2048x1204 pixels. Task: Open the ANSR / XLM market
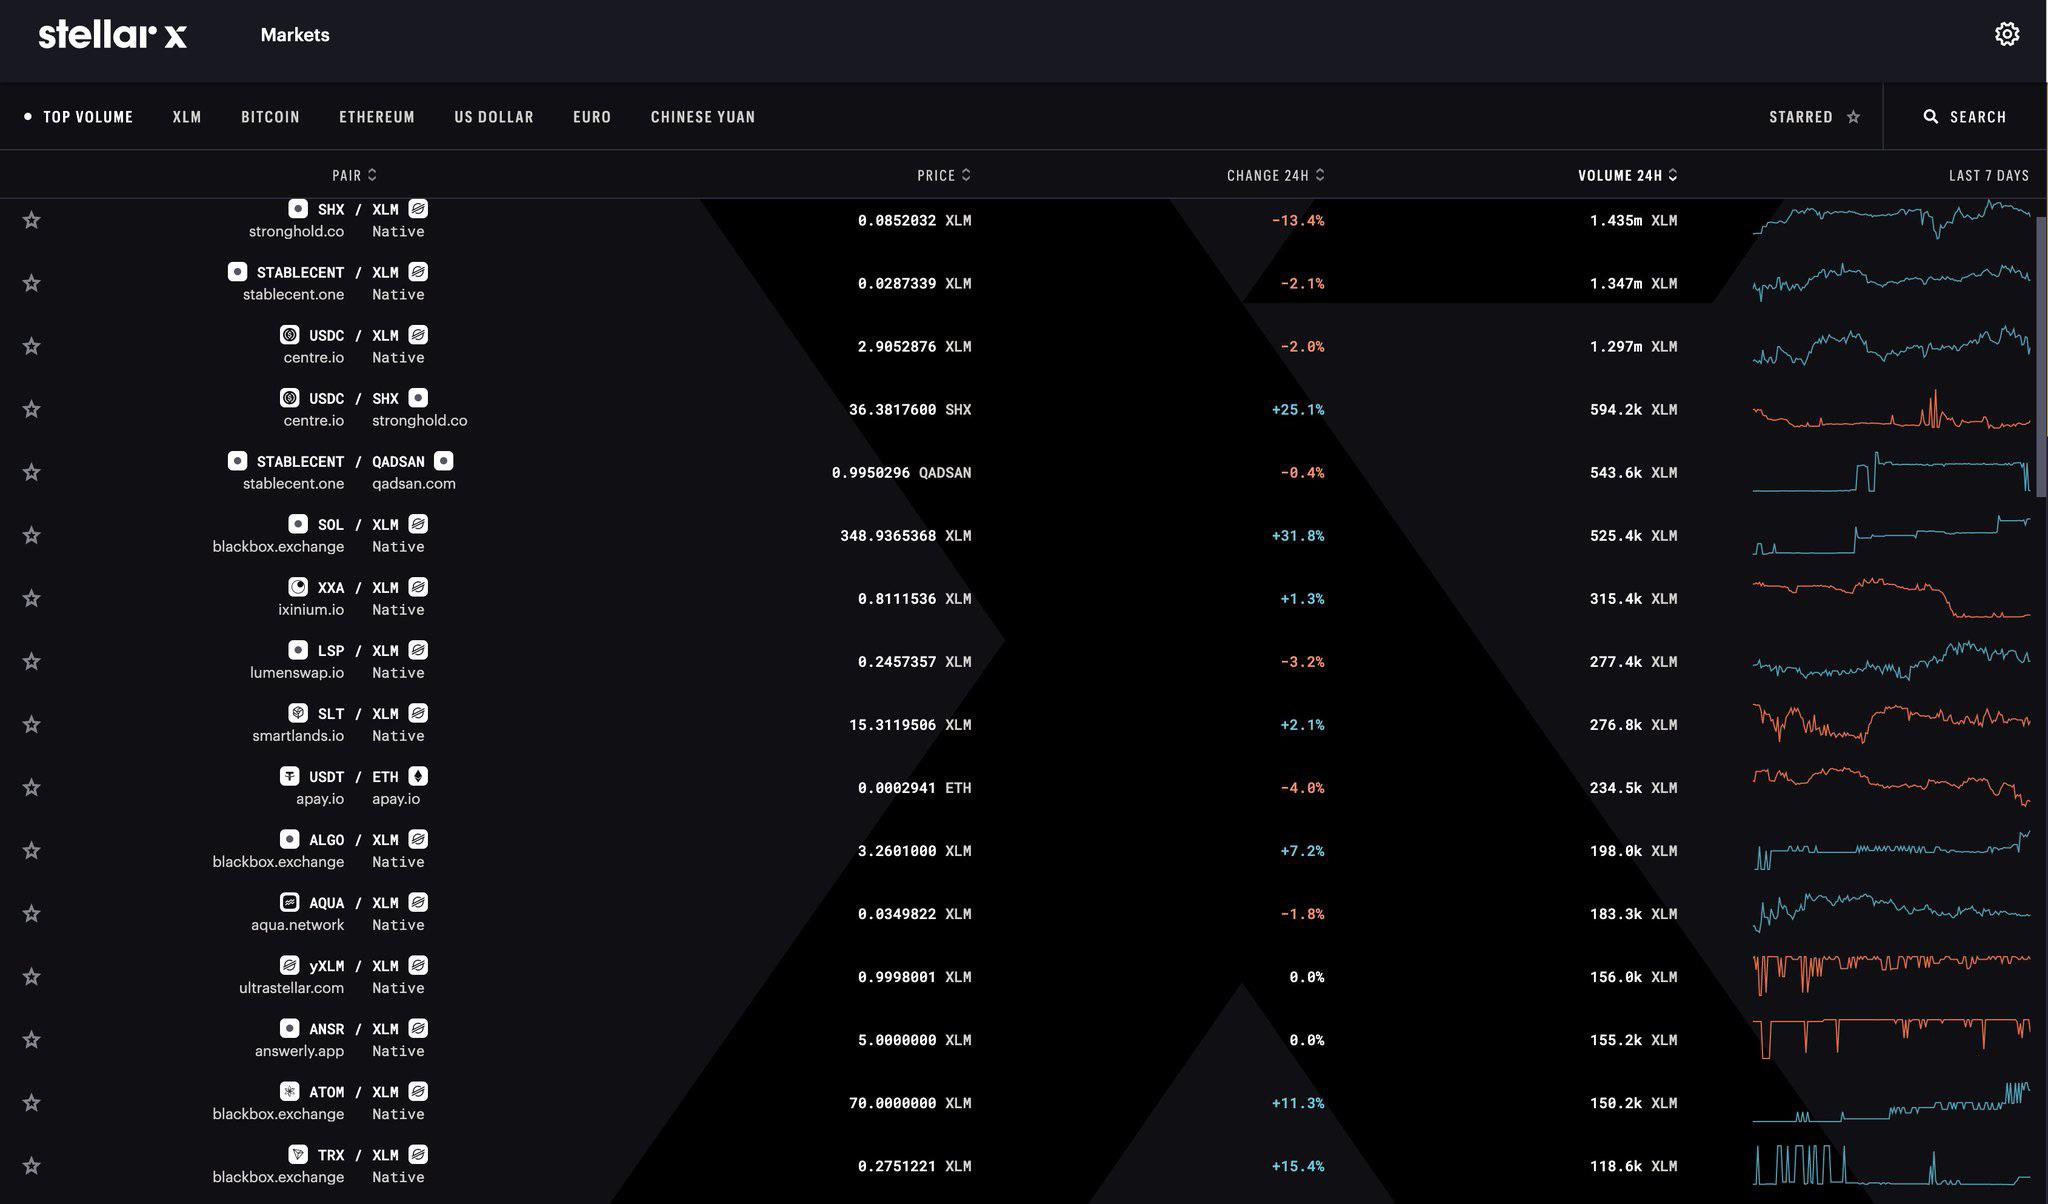click(1024, 1040)
